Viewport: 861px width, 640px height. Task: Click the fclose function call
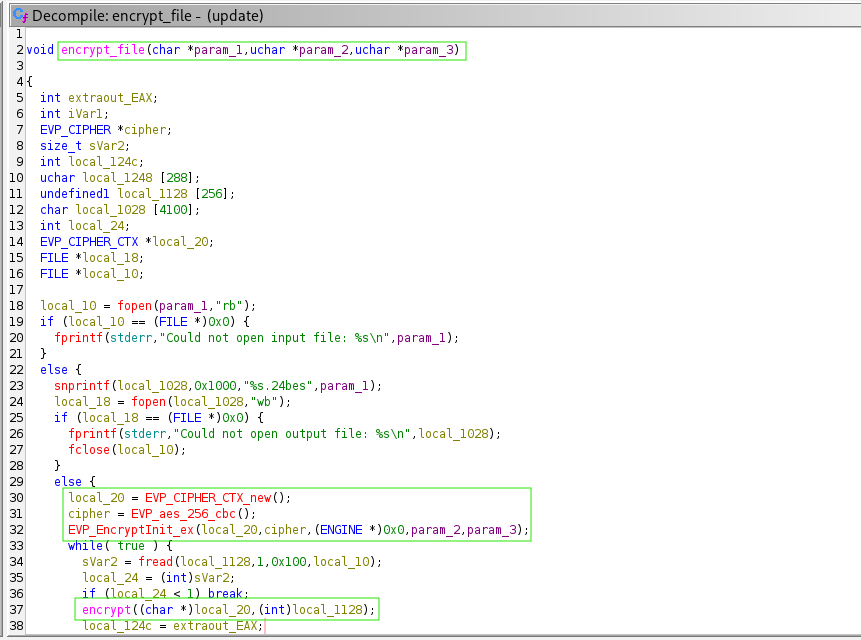(x=89, y=450)
